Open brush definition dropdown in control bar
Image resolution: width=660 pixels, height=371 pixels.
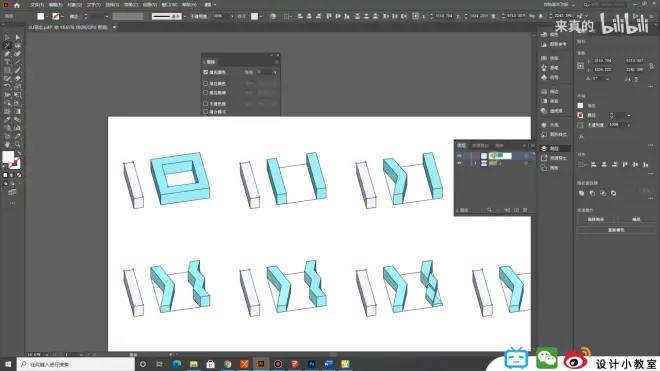185,16
